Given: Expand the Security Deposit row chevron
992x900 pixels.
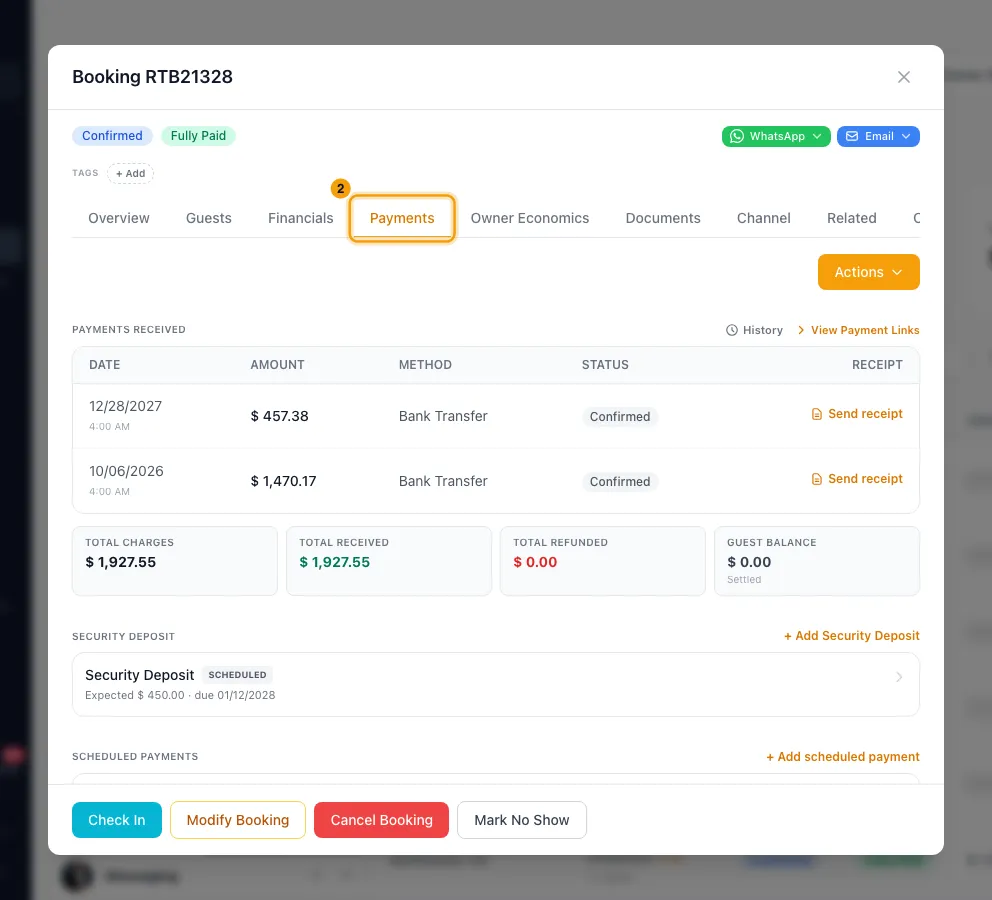Looking at the screenshot, I should tap(899, 677).
